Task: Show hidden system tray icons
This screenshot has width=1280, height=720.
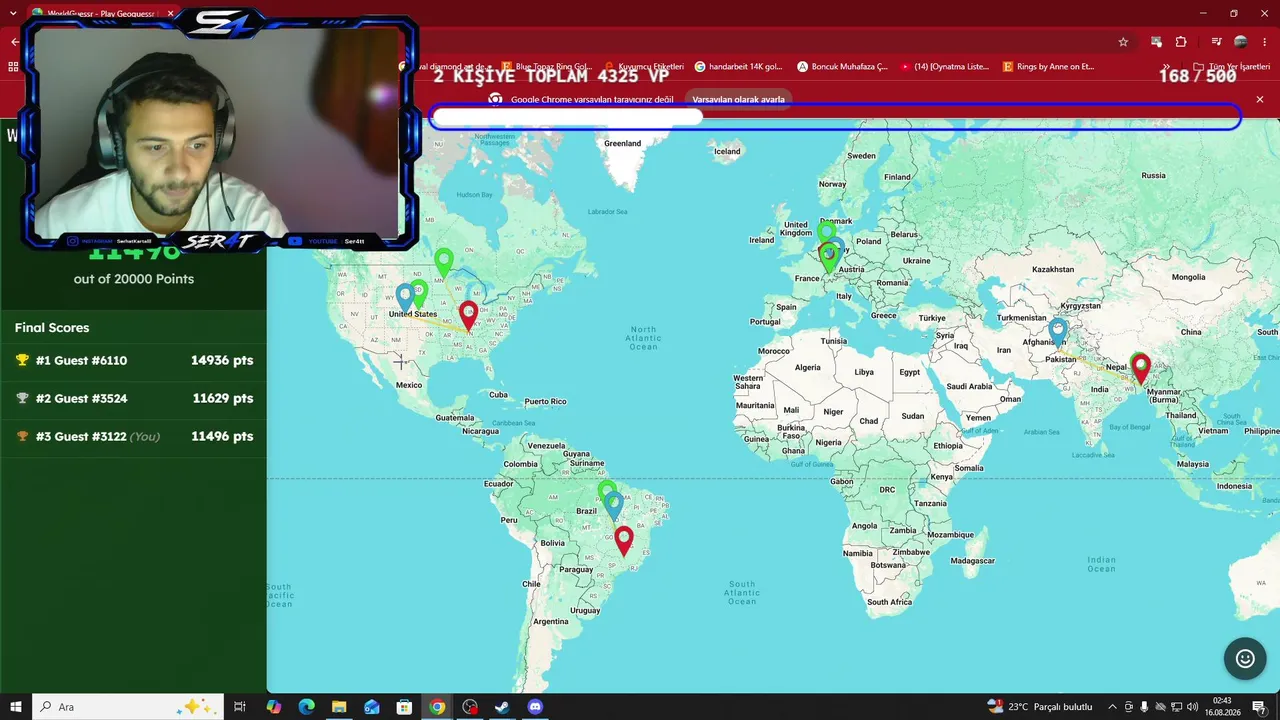Action: 1112,707
